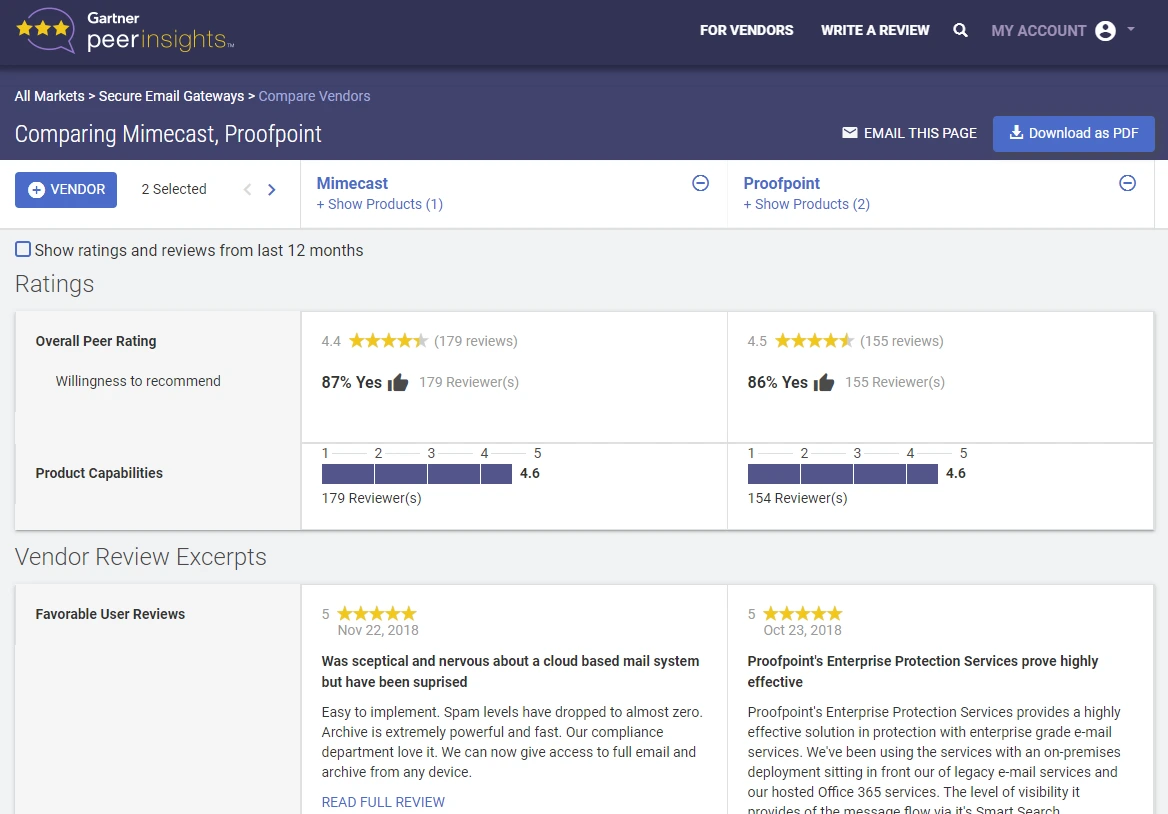Go to All Markets breadcrumb
The image size is (1168, 814).
(49, 96)
